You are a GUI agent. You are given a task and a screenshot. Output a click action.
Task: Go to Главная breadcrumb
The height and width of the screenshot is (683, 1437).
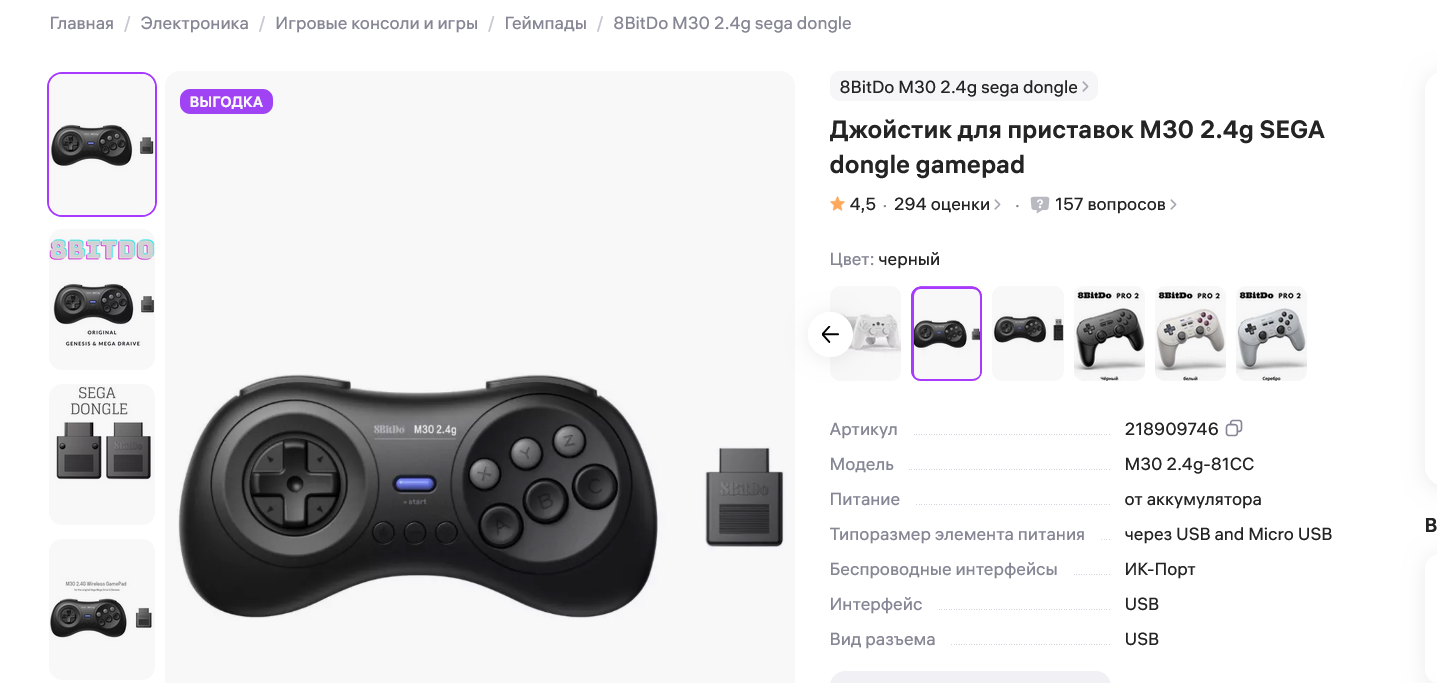point(82,23)
